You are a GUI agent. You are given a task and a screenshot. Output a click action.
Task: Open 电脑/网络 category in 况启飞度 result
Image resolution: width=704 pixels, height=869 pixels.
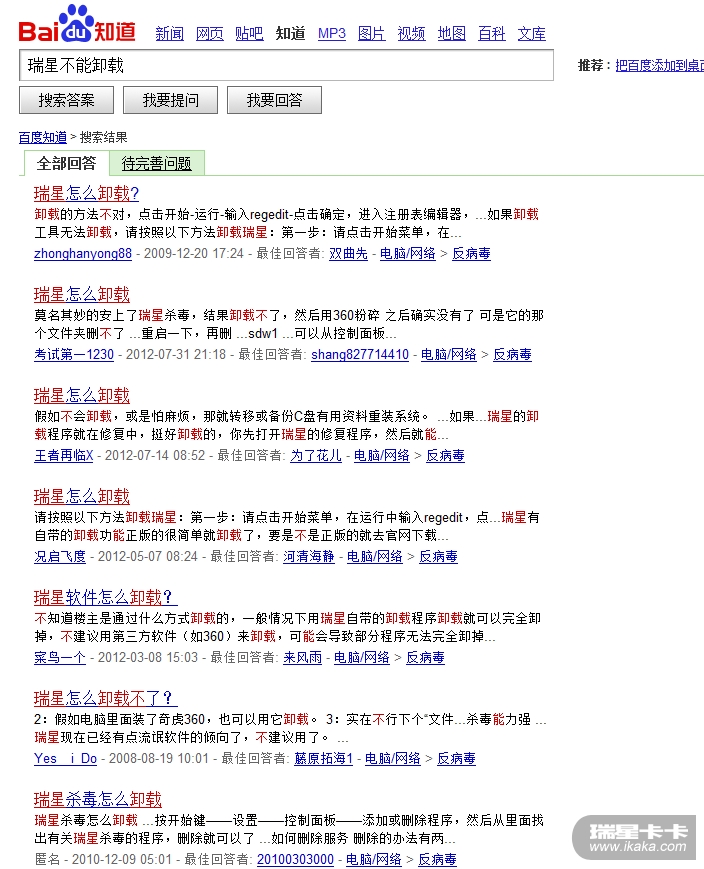tap(374, 556)
